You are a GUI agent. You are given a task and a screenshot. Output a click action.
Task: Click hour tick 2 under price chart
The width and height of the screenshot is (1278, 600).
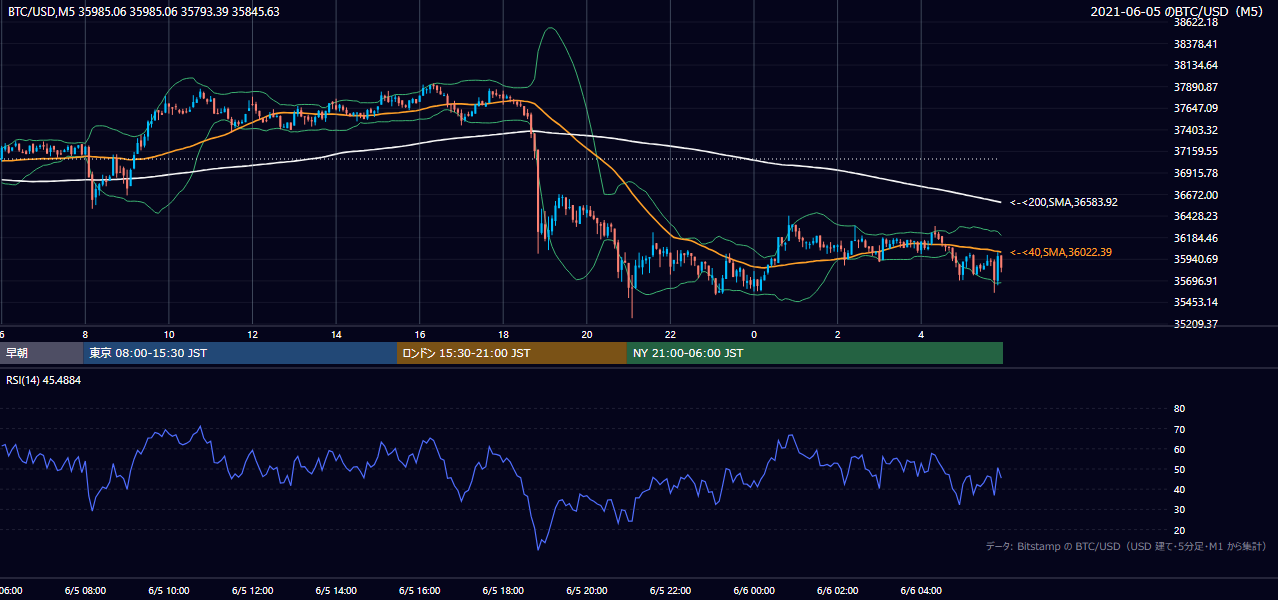[837, 334]
